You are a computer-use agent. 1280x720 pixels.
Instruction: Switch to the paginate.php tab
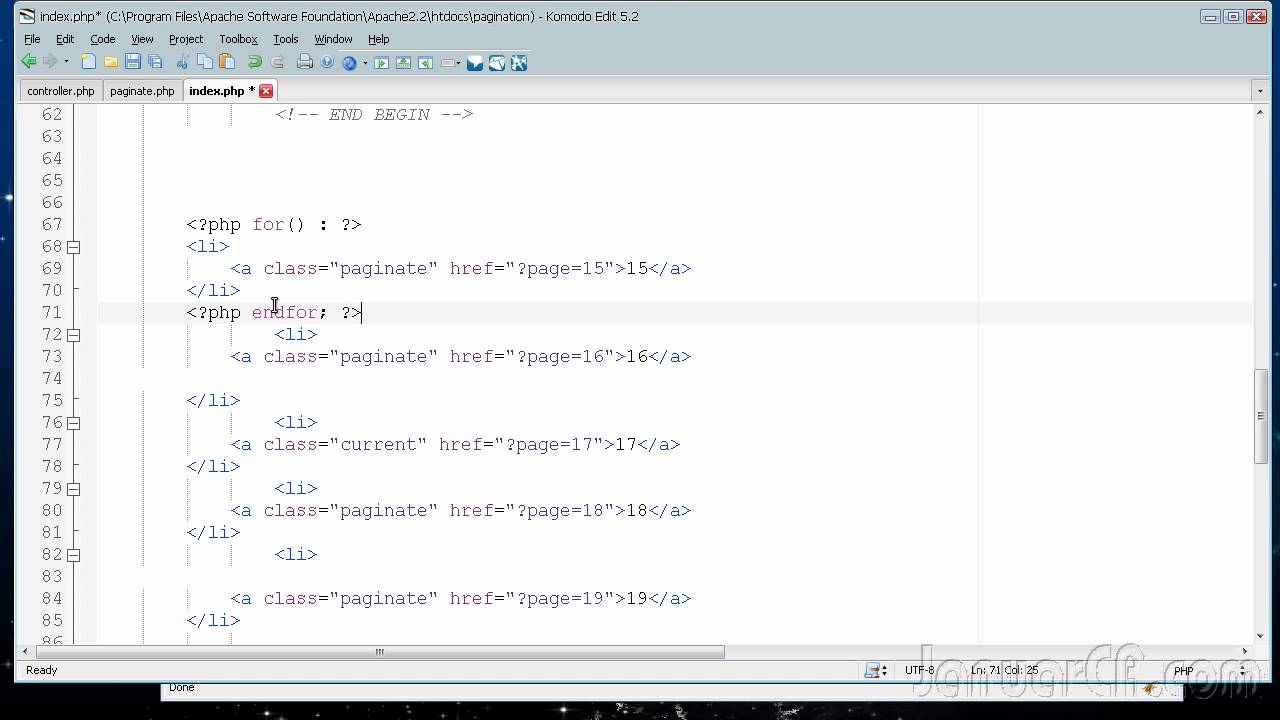(x=142, y=91)
